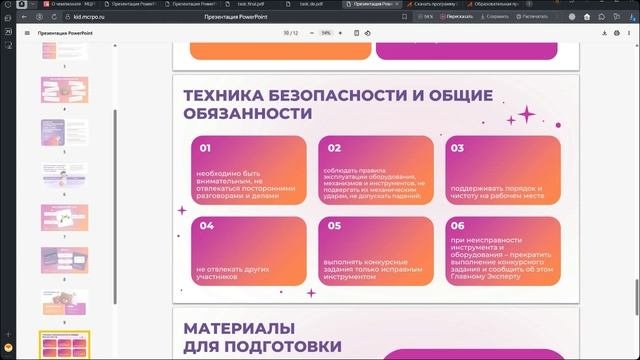This screenshot has width=640, height=360.
Task: Download the PDF using the toolbar download icon
Action: point(604,33)
